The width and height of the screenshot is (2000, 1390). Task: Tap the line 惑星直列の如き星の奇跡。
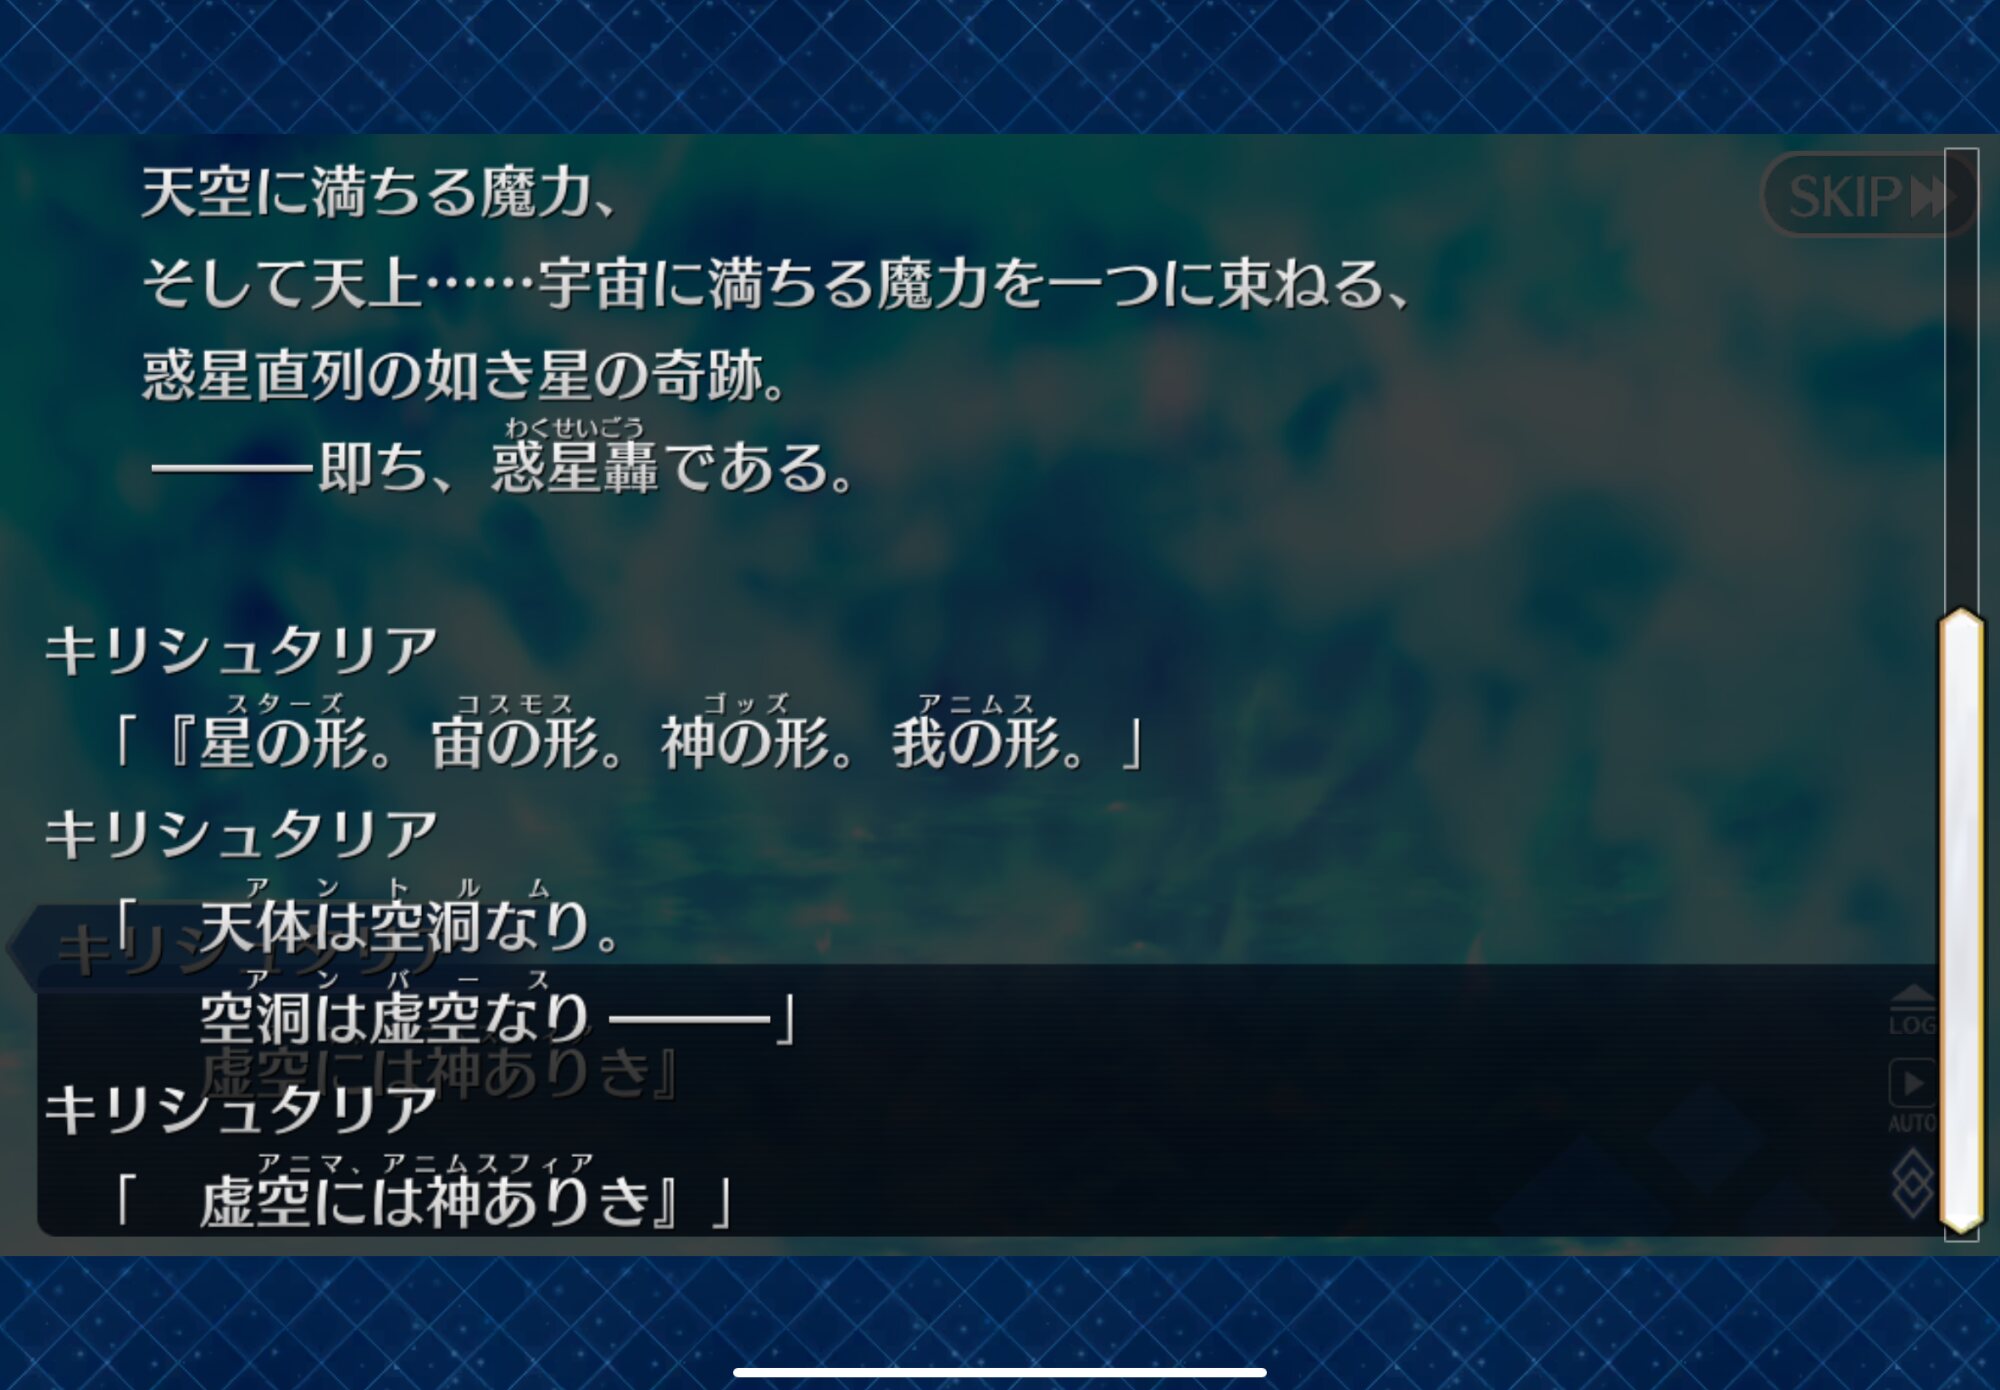tap(466, 376)
